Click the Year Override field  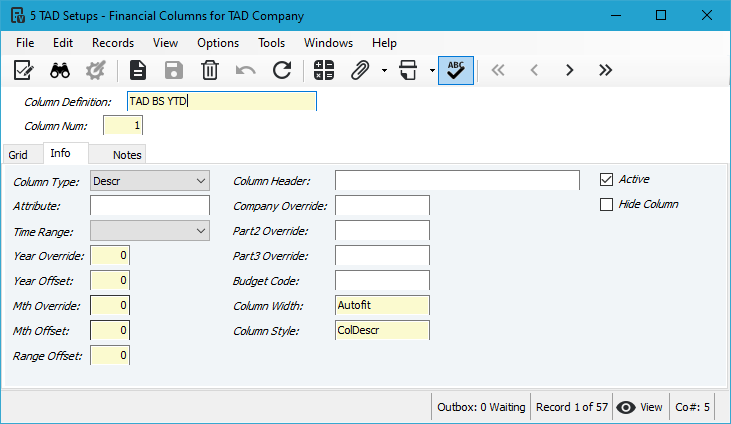coord(110,256)
